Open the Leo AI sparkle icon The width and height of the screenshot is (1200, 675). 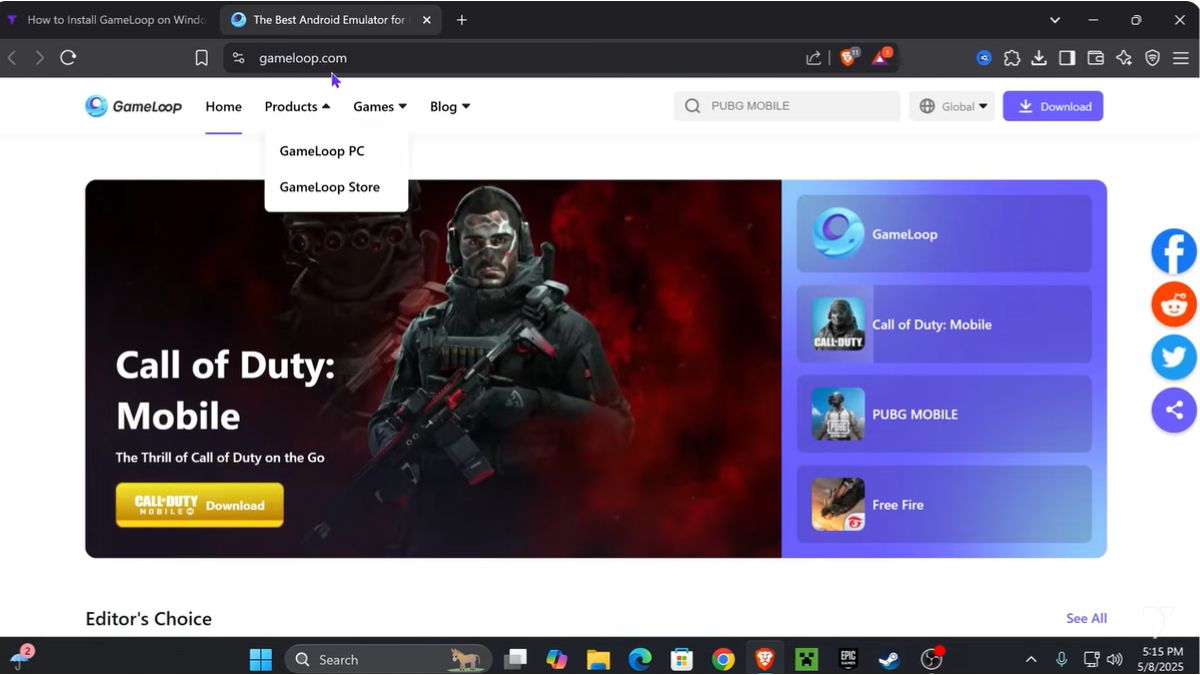coord(1124,58)
